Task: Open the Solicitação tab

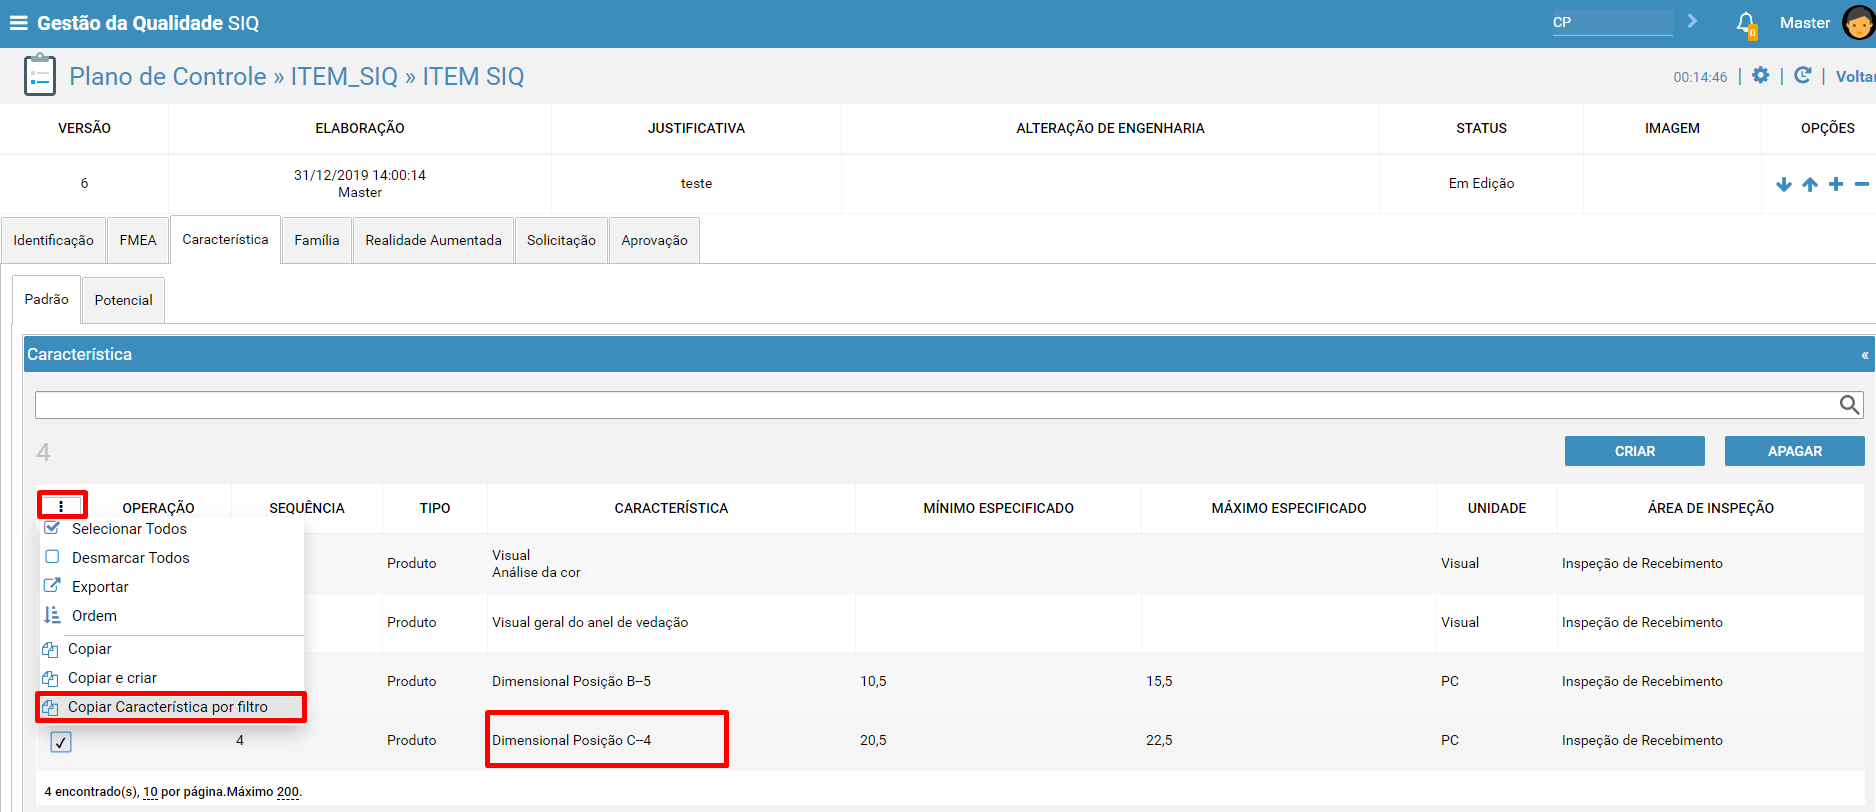Action: [x=561, y=240]
